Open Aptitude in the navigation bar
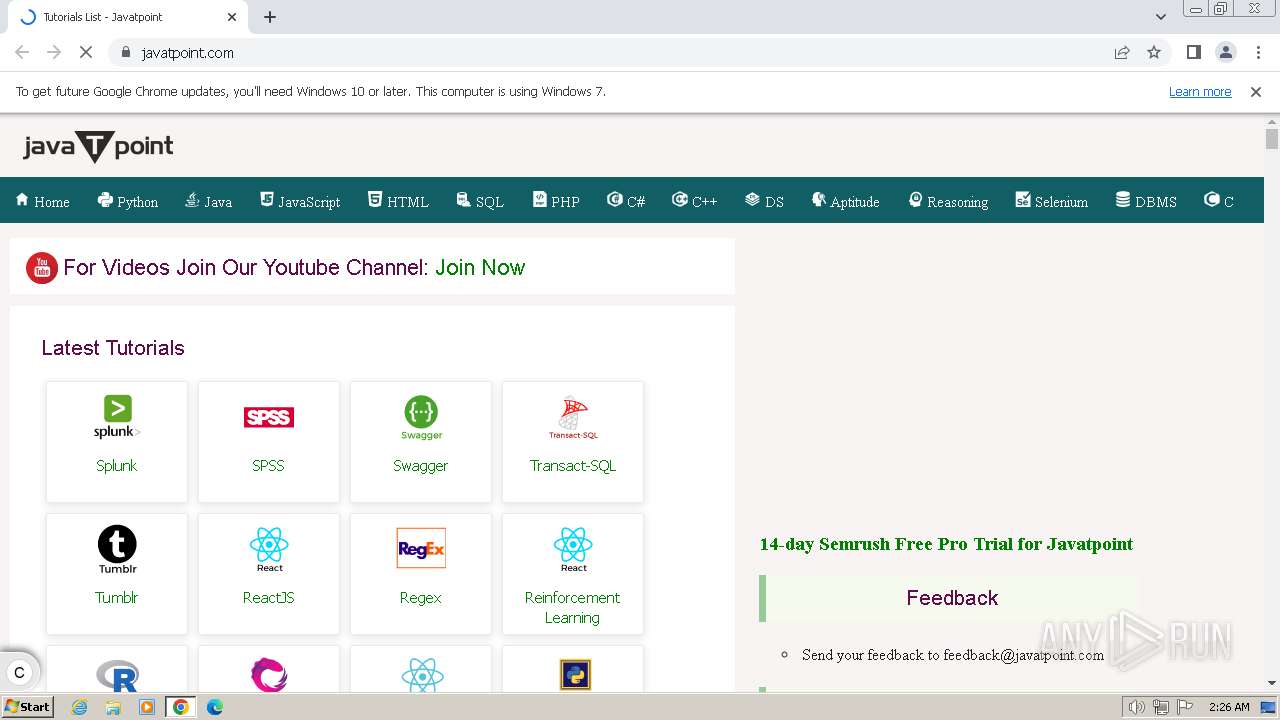Image resolution: width=1280 pixels, height=720 pixels. click(845, 201)
